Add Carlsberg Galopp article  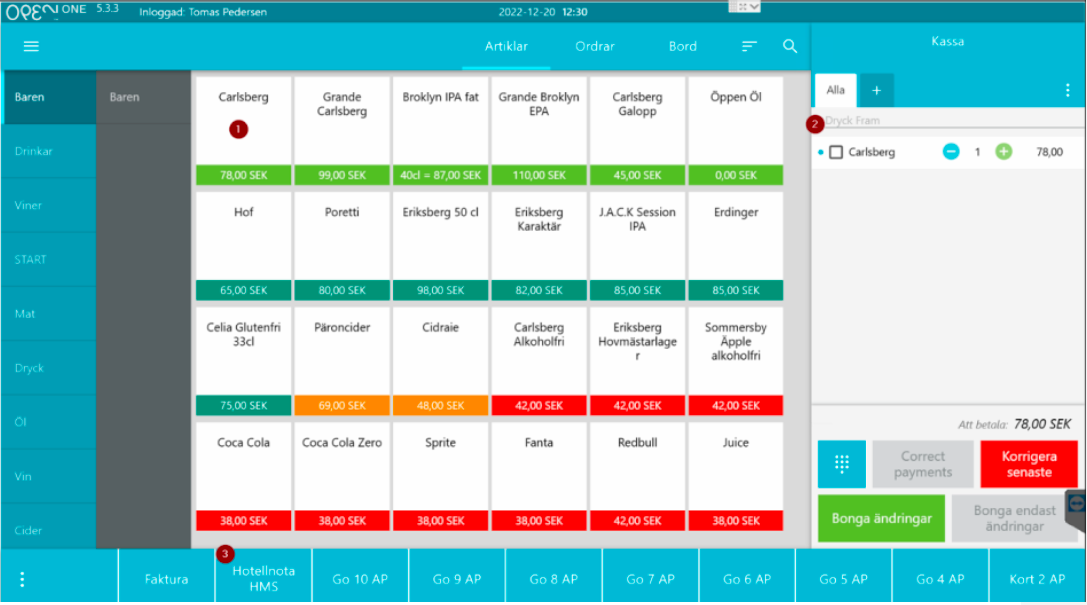coord(637,131)
